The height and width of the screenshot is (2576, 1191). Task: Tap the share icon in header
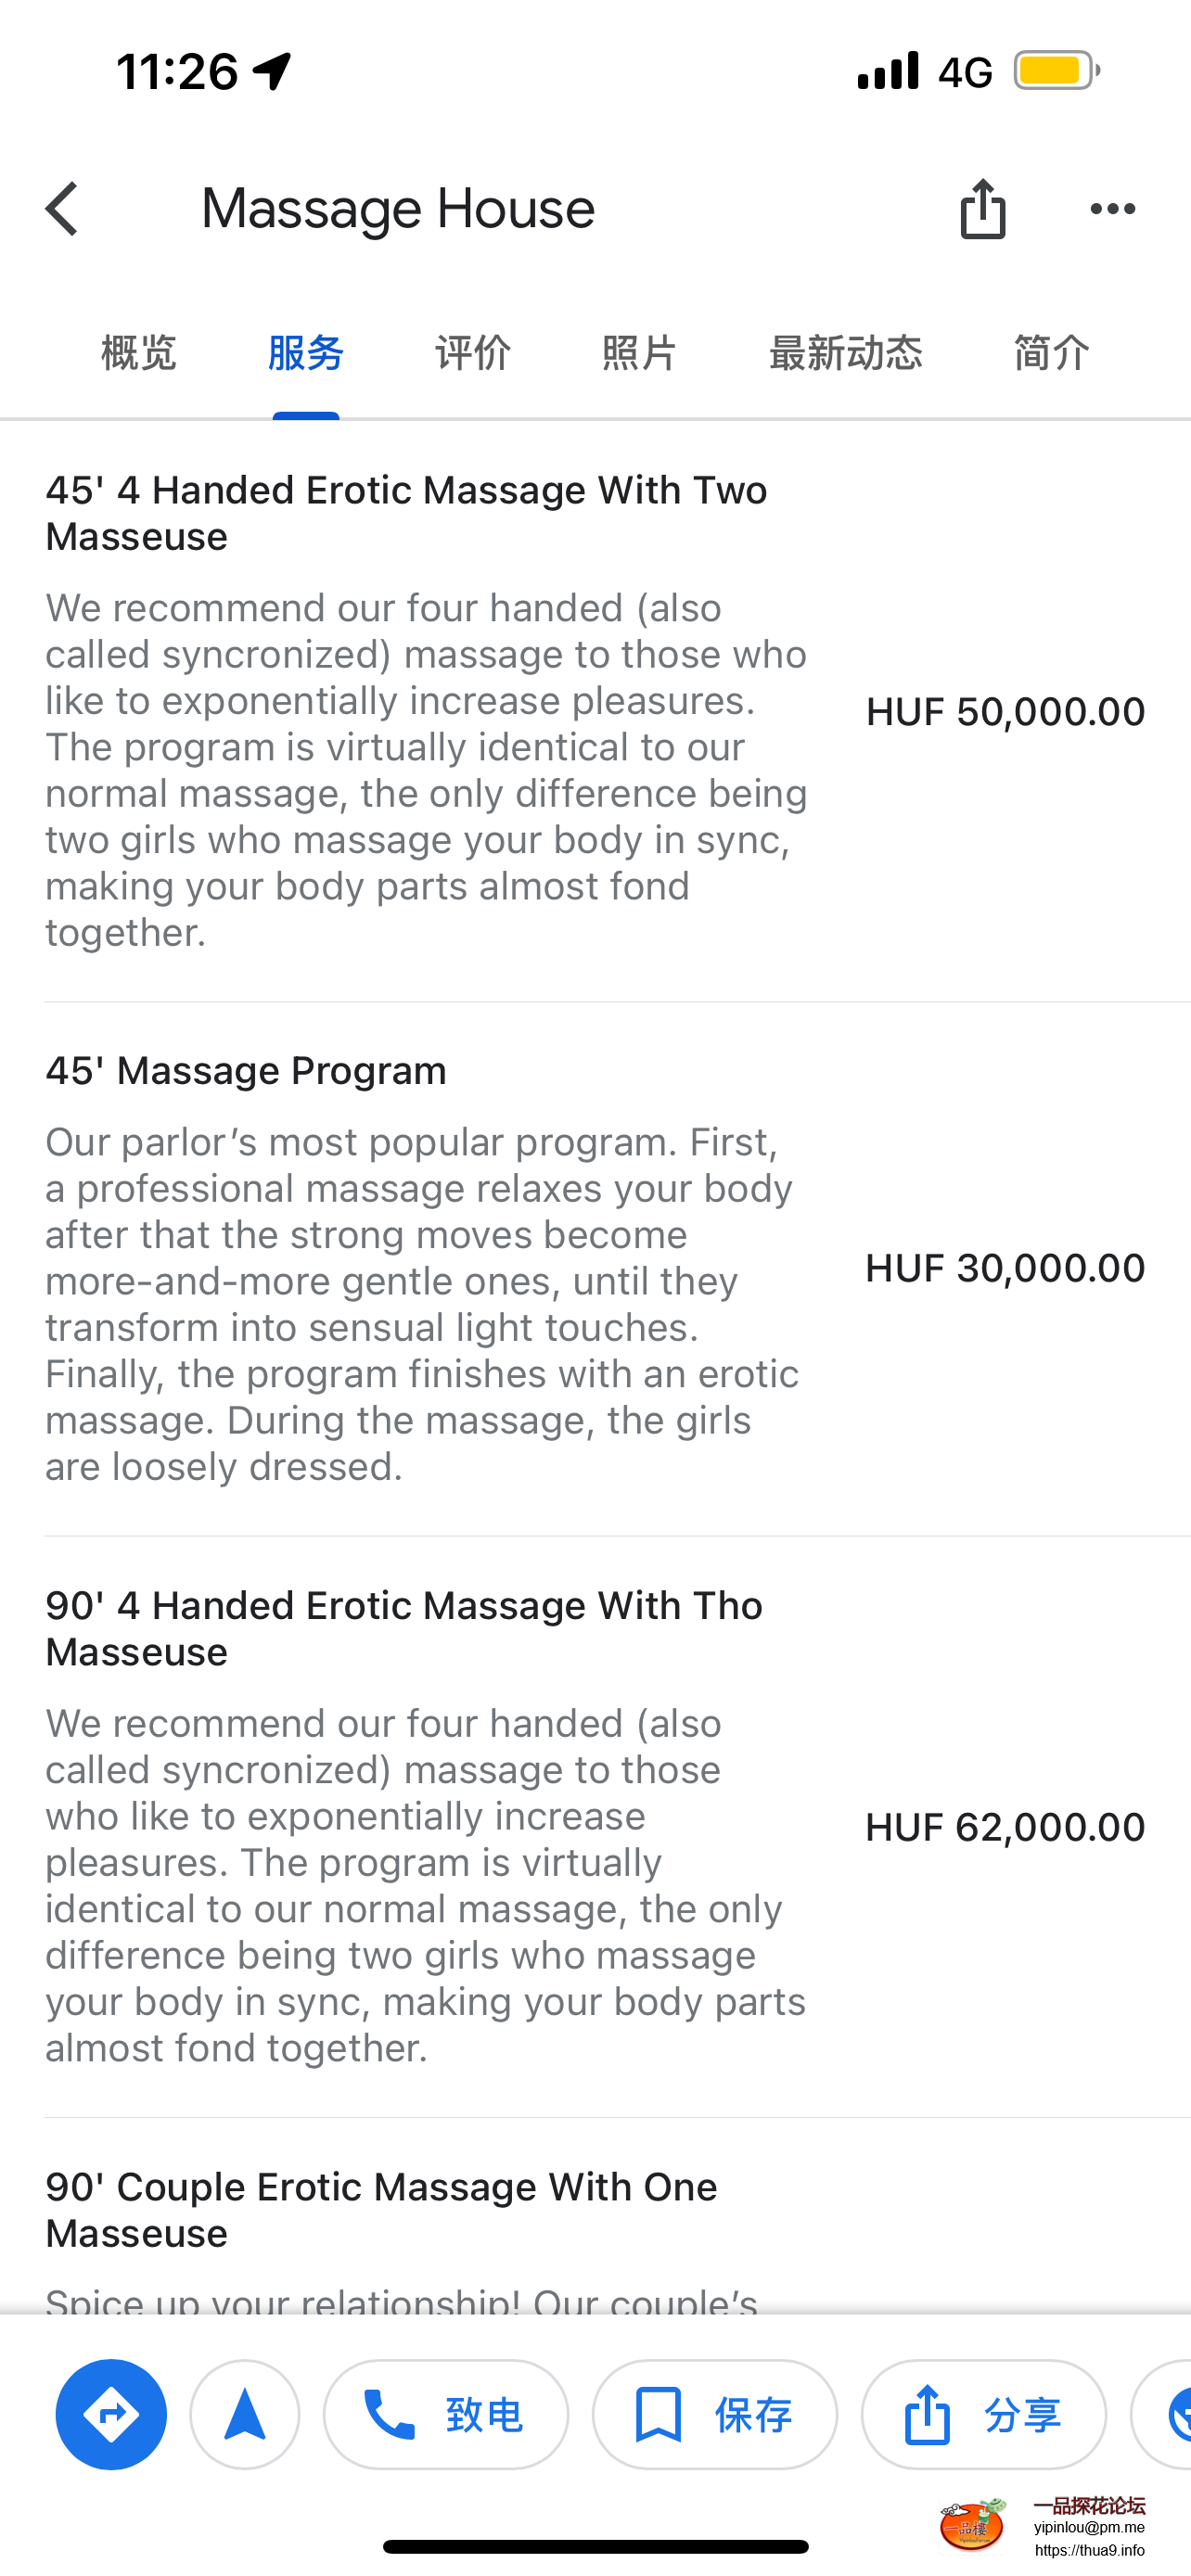tap(982, 209)
